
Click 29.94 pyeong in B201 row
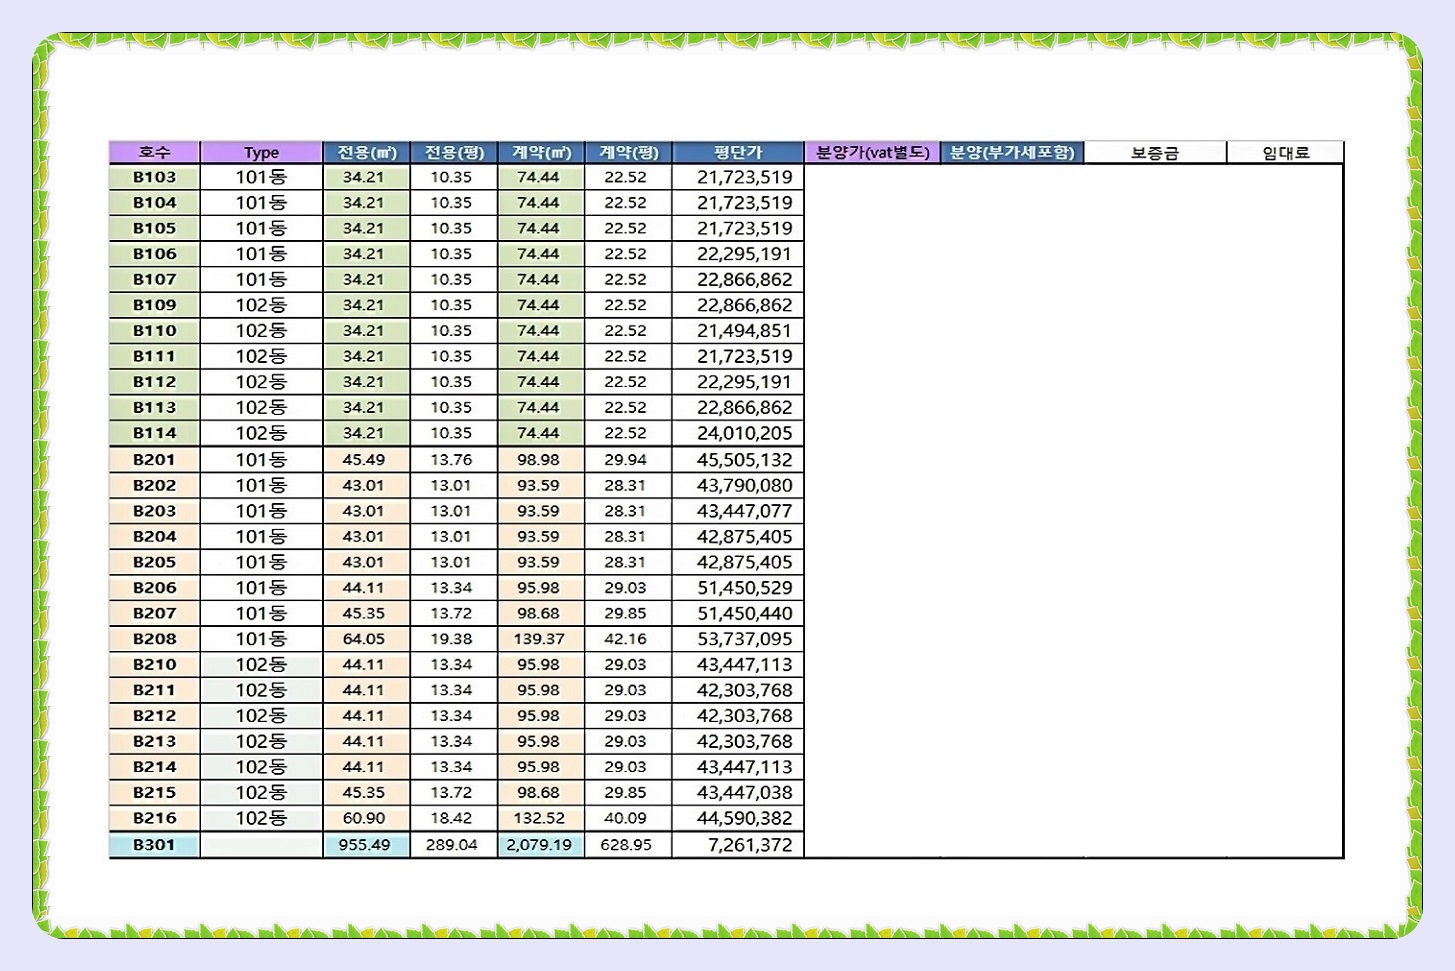(628, 460)
